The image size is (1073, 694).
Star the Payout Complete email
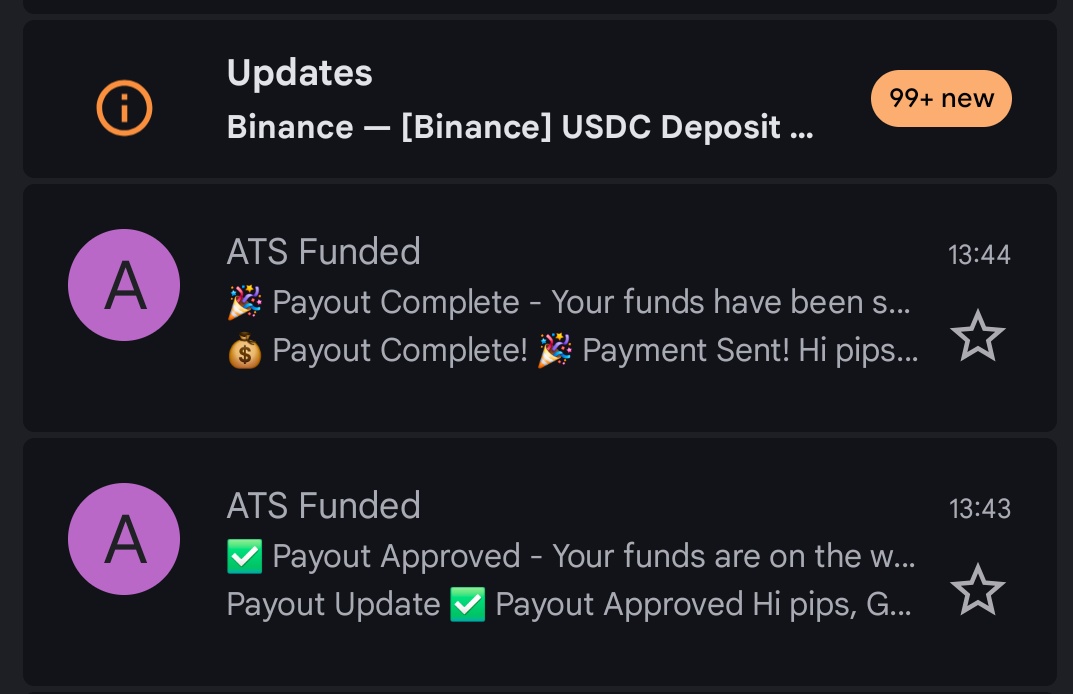(x=976, y=335)
